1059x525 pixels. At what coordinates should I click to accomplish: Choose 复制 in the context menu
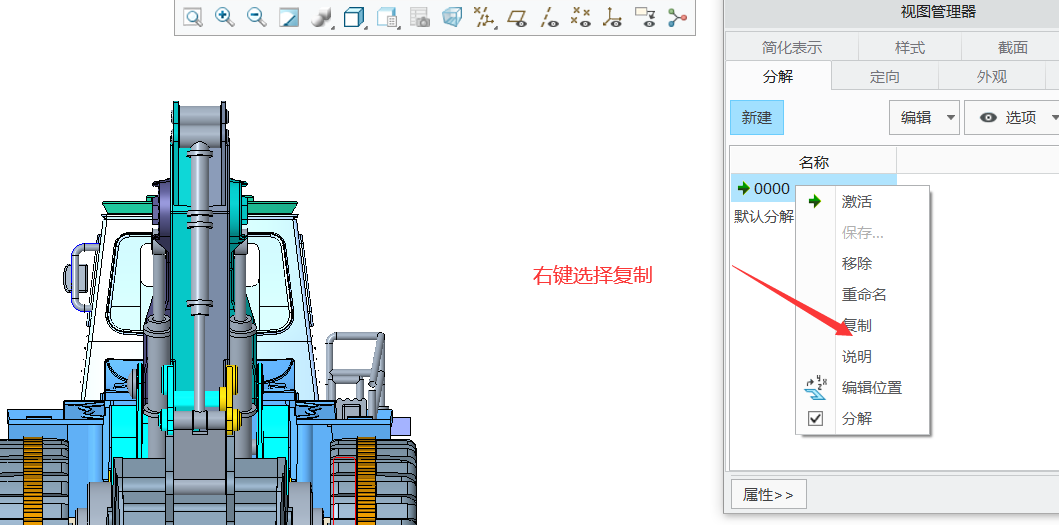[x=856, y=326]
